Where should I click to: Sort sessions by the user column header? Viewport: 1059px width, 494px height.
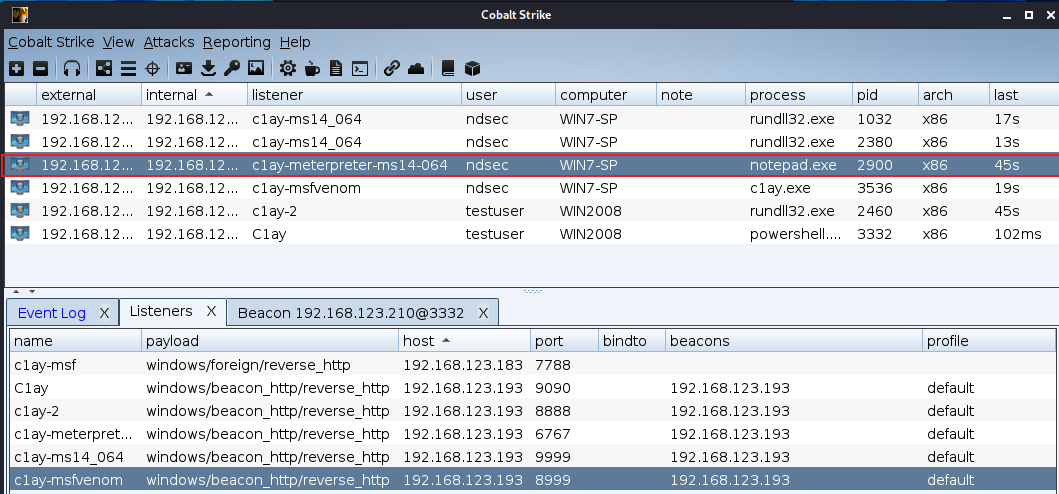pos(509,95)
